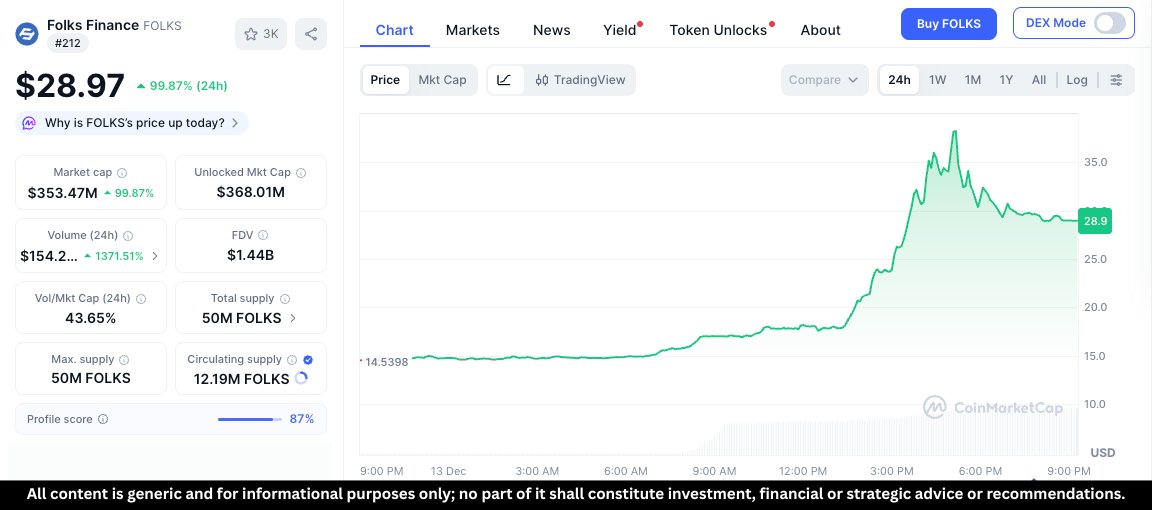Click Market cap info icon
The width and height of the screenshot is (1152, 510).
(122, 173)
